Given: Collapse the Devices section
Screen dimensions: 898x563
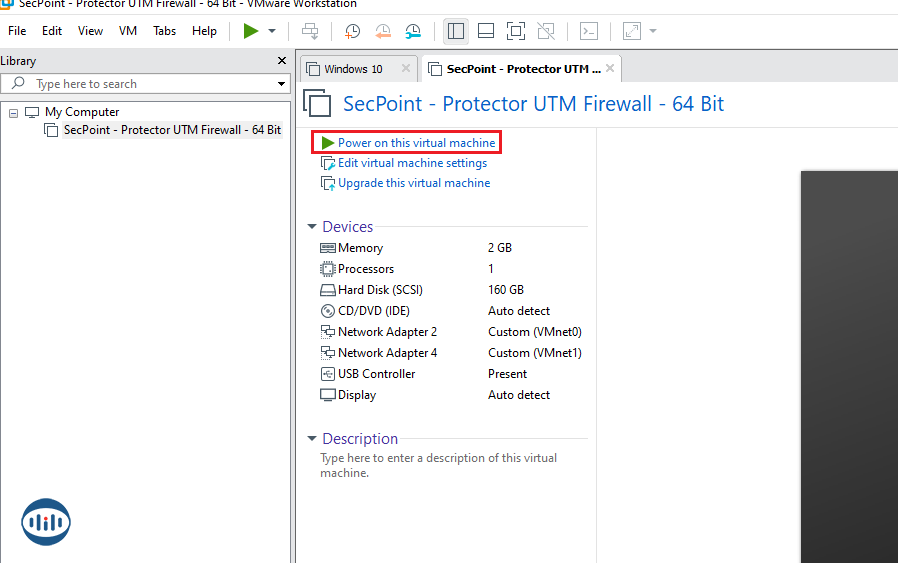Looking at the screenshot, I should point(312,227).
